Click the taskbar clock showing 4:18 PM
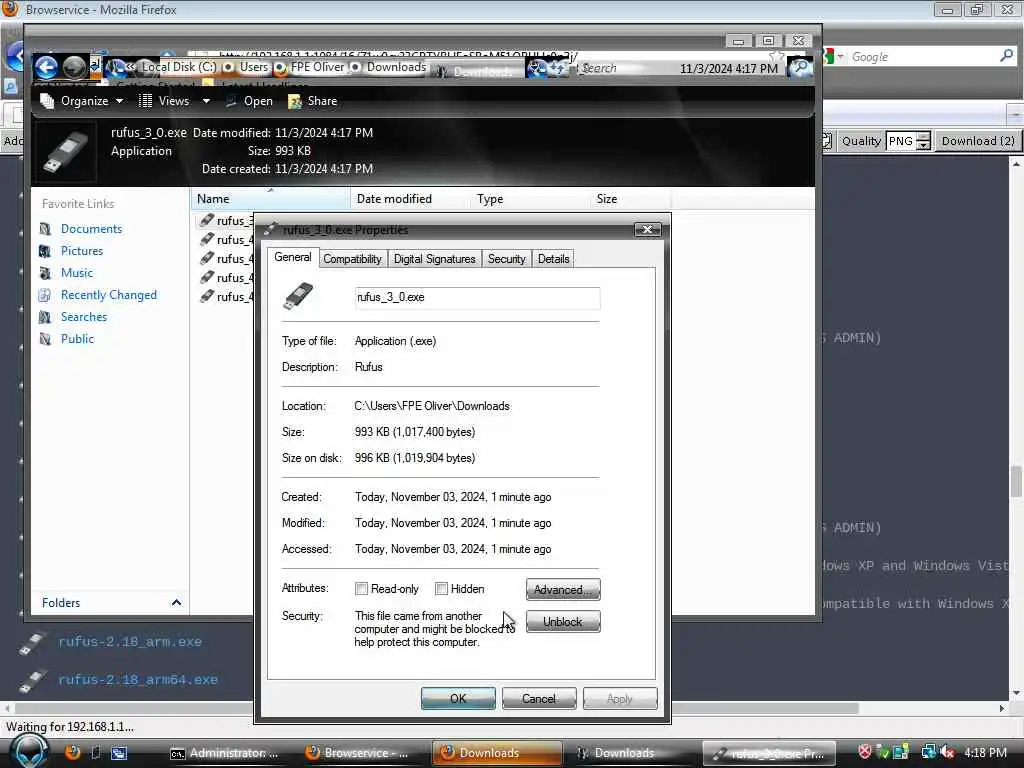The image size is (1024, 768). pyautogui.click(x=985, y=752)
